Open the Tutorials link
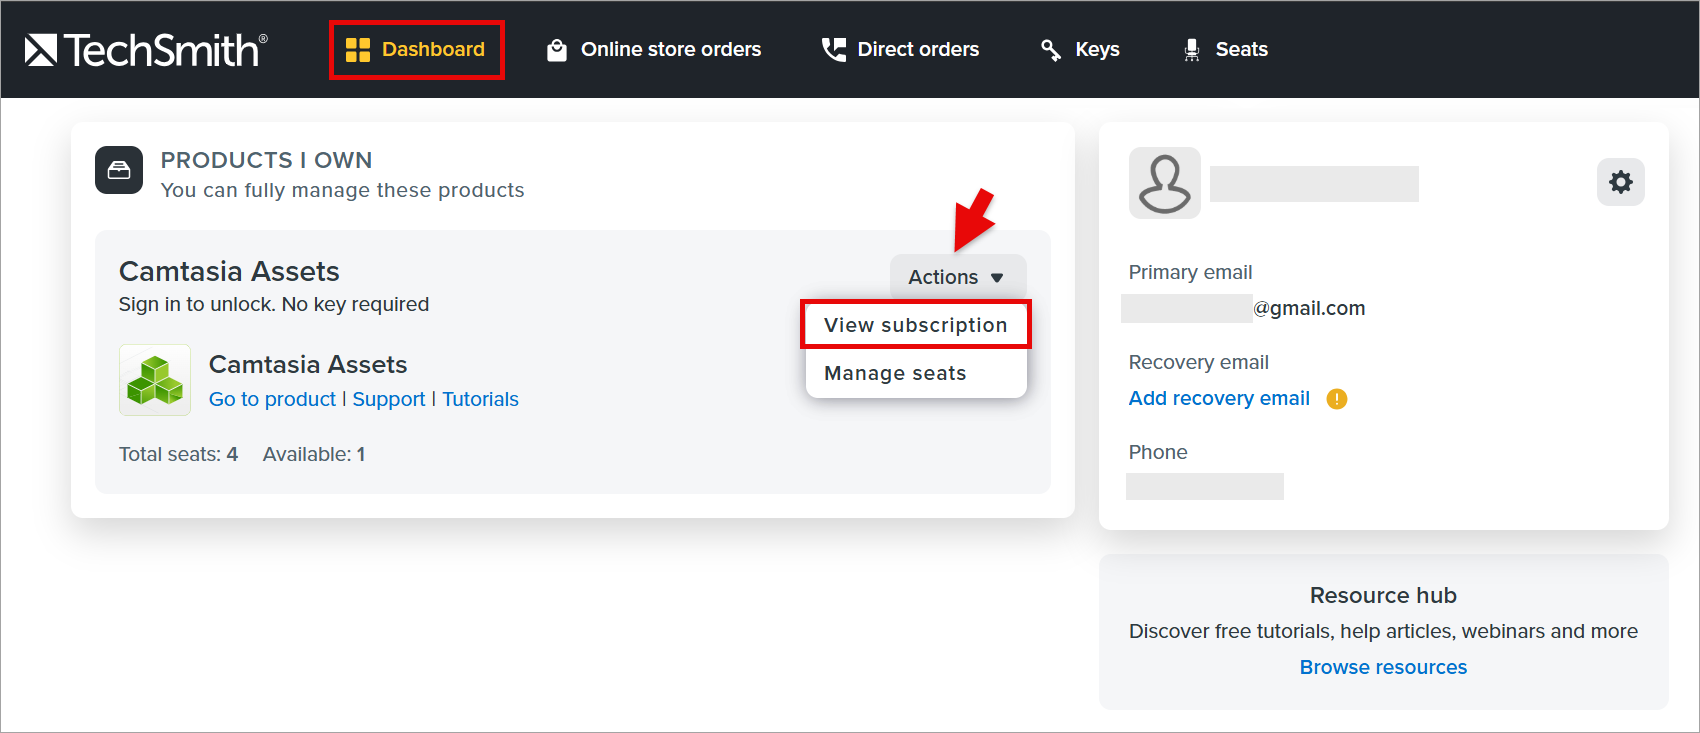The width and height of the screenshot is (1700, 733). pos(481,399)
